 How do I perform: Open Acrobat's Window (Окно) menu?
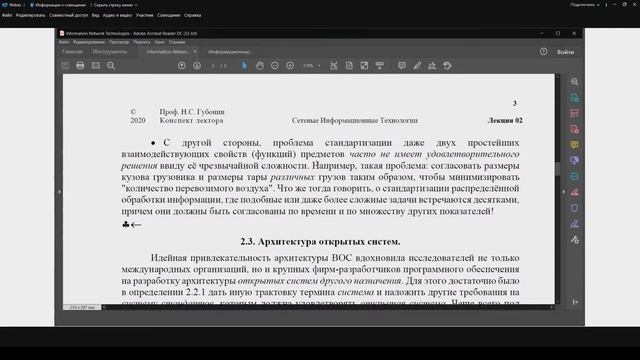[x=159, y=42]
